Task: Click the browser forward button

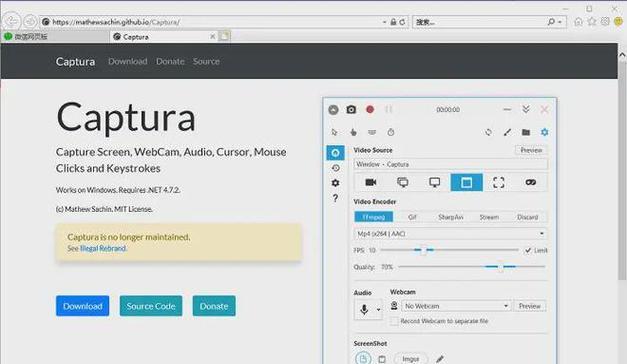Action: pos(30,21)
